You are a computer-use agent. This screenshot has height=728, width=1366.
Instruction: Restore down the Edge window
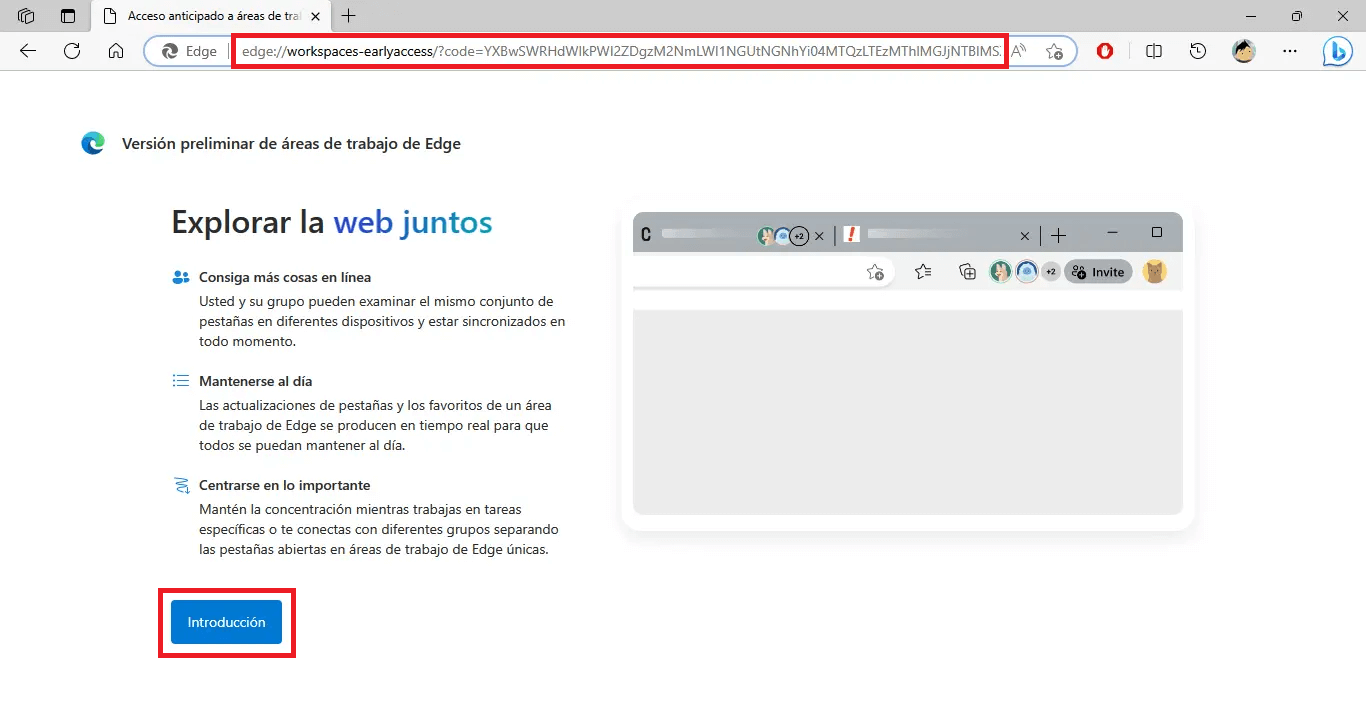pyautogui.click(x=1297, y=16)
